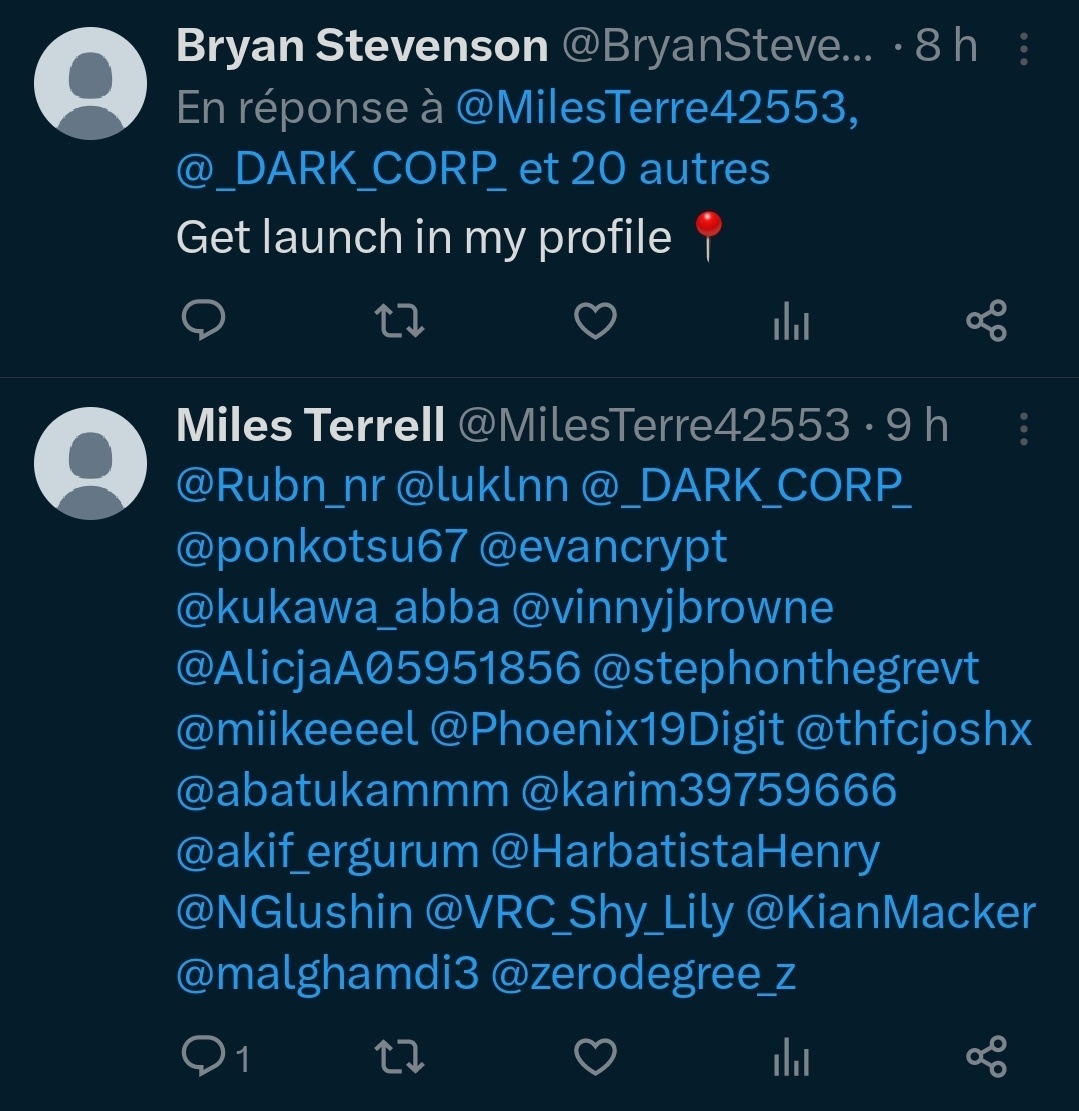Open the @Phoenix19Digit mention link
Viewport: 1079px width, 1111px height.
607,730
